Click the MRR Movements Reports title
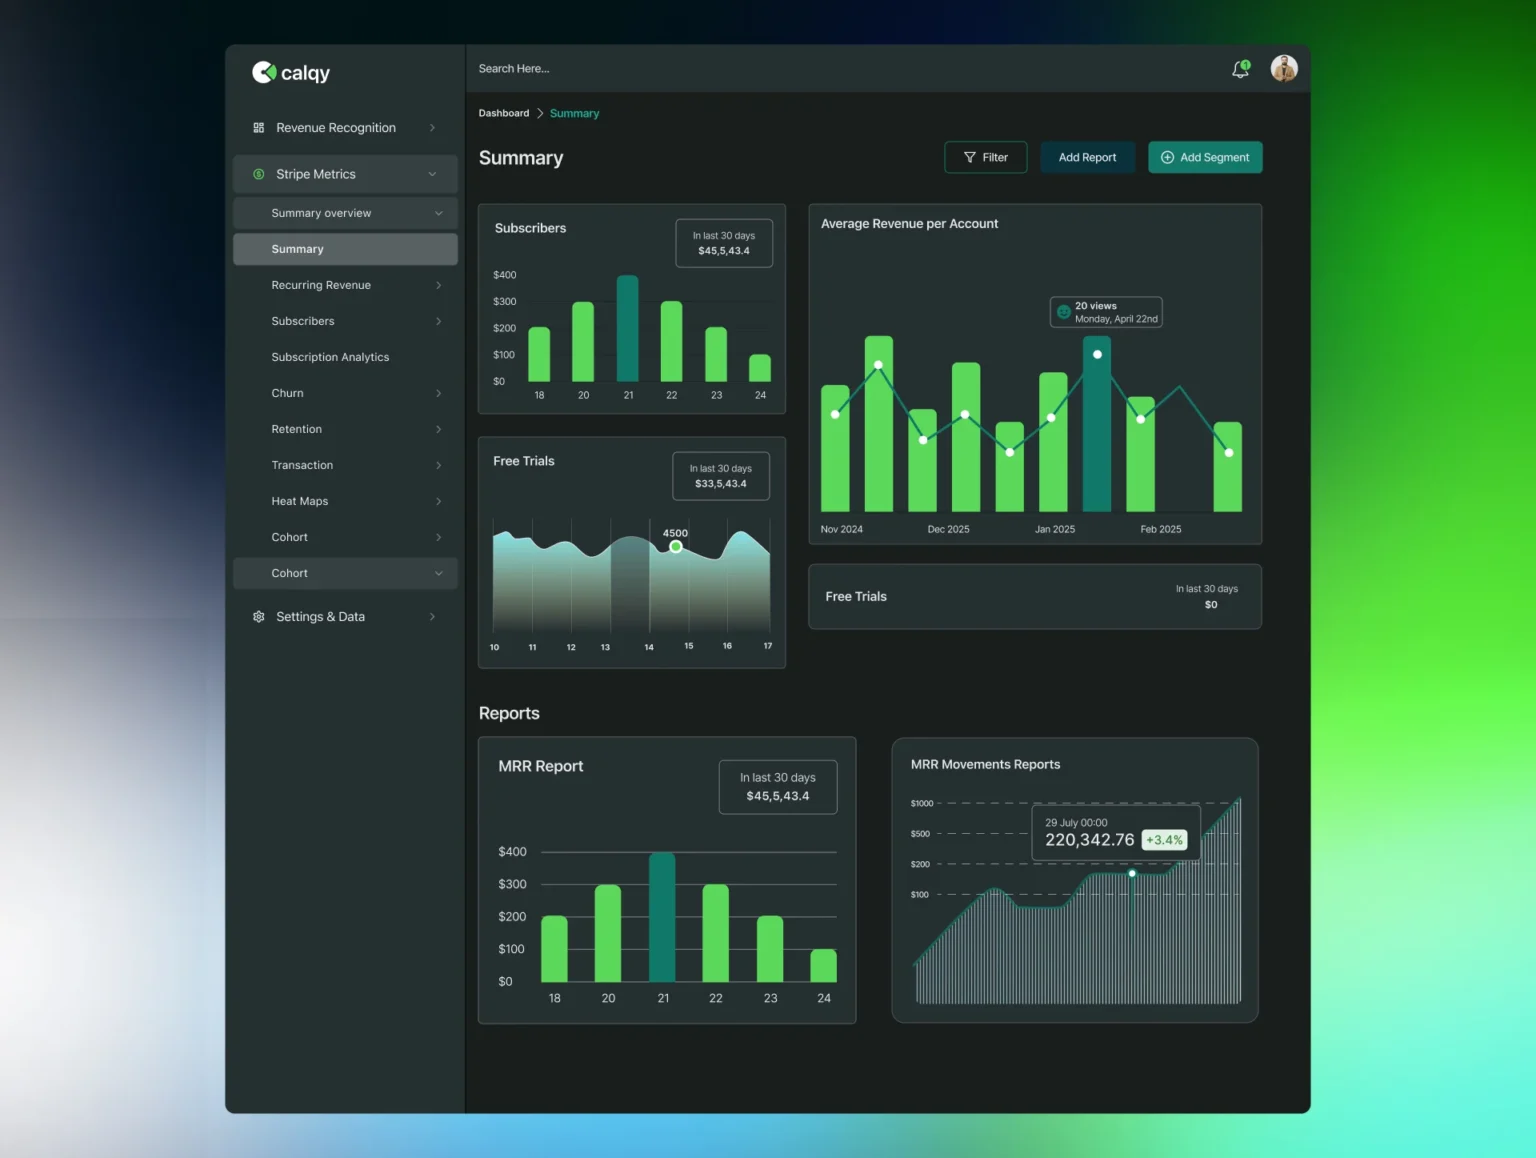This screenshot has height=1158, width=1536. (x=985, y=764)
